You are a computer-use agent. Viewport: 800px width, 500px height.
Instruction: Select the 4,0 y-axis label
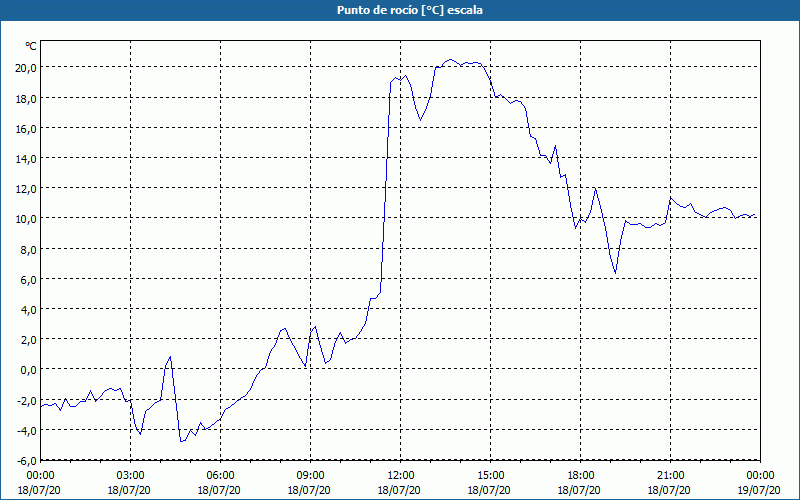[x=28, y=310]
